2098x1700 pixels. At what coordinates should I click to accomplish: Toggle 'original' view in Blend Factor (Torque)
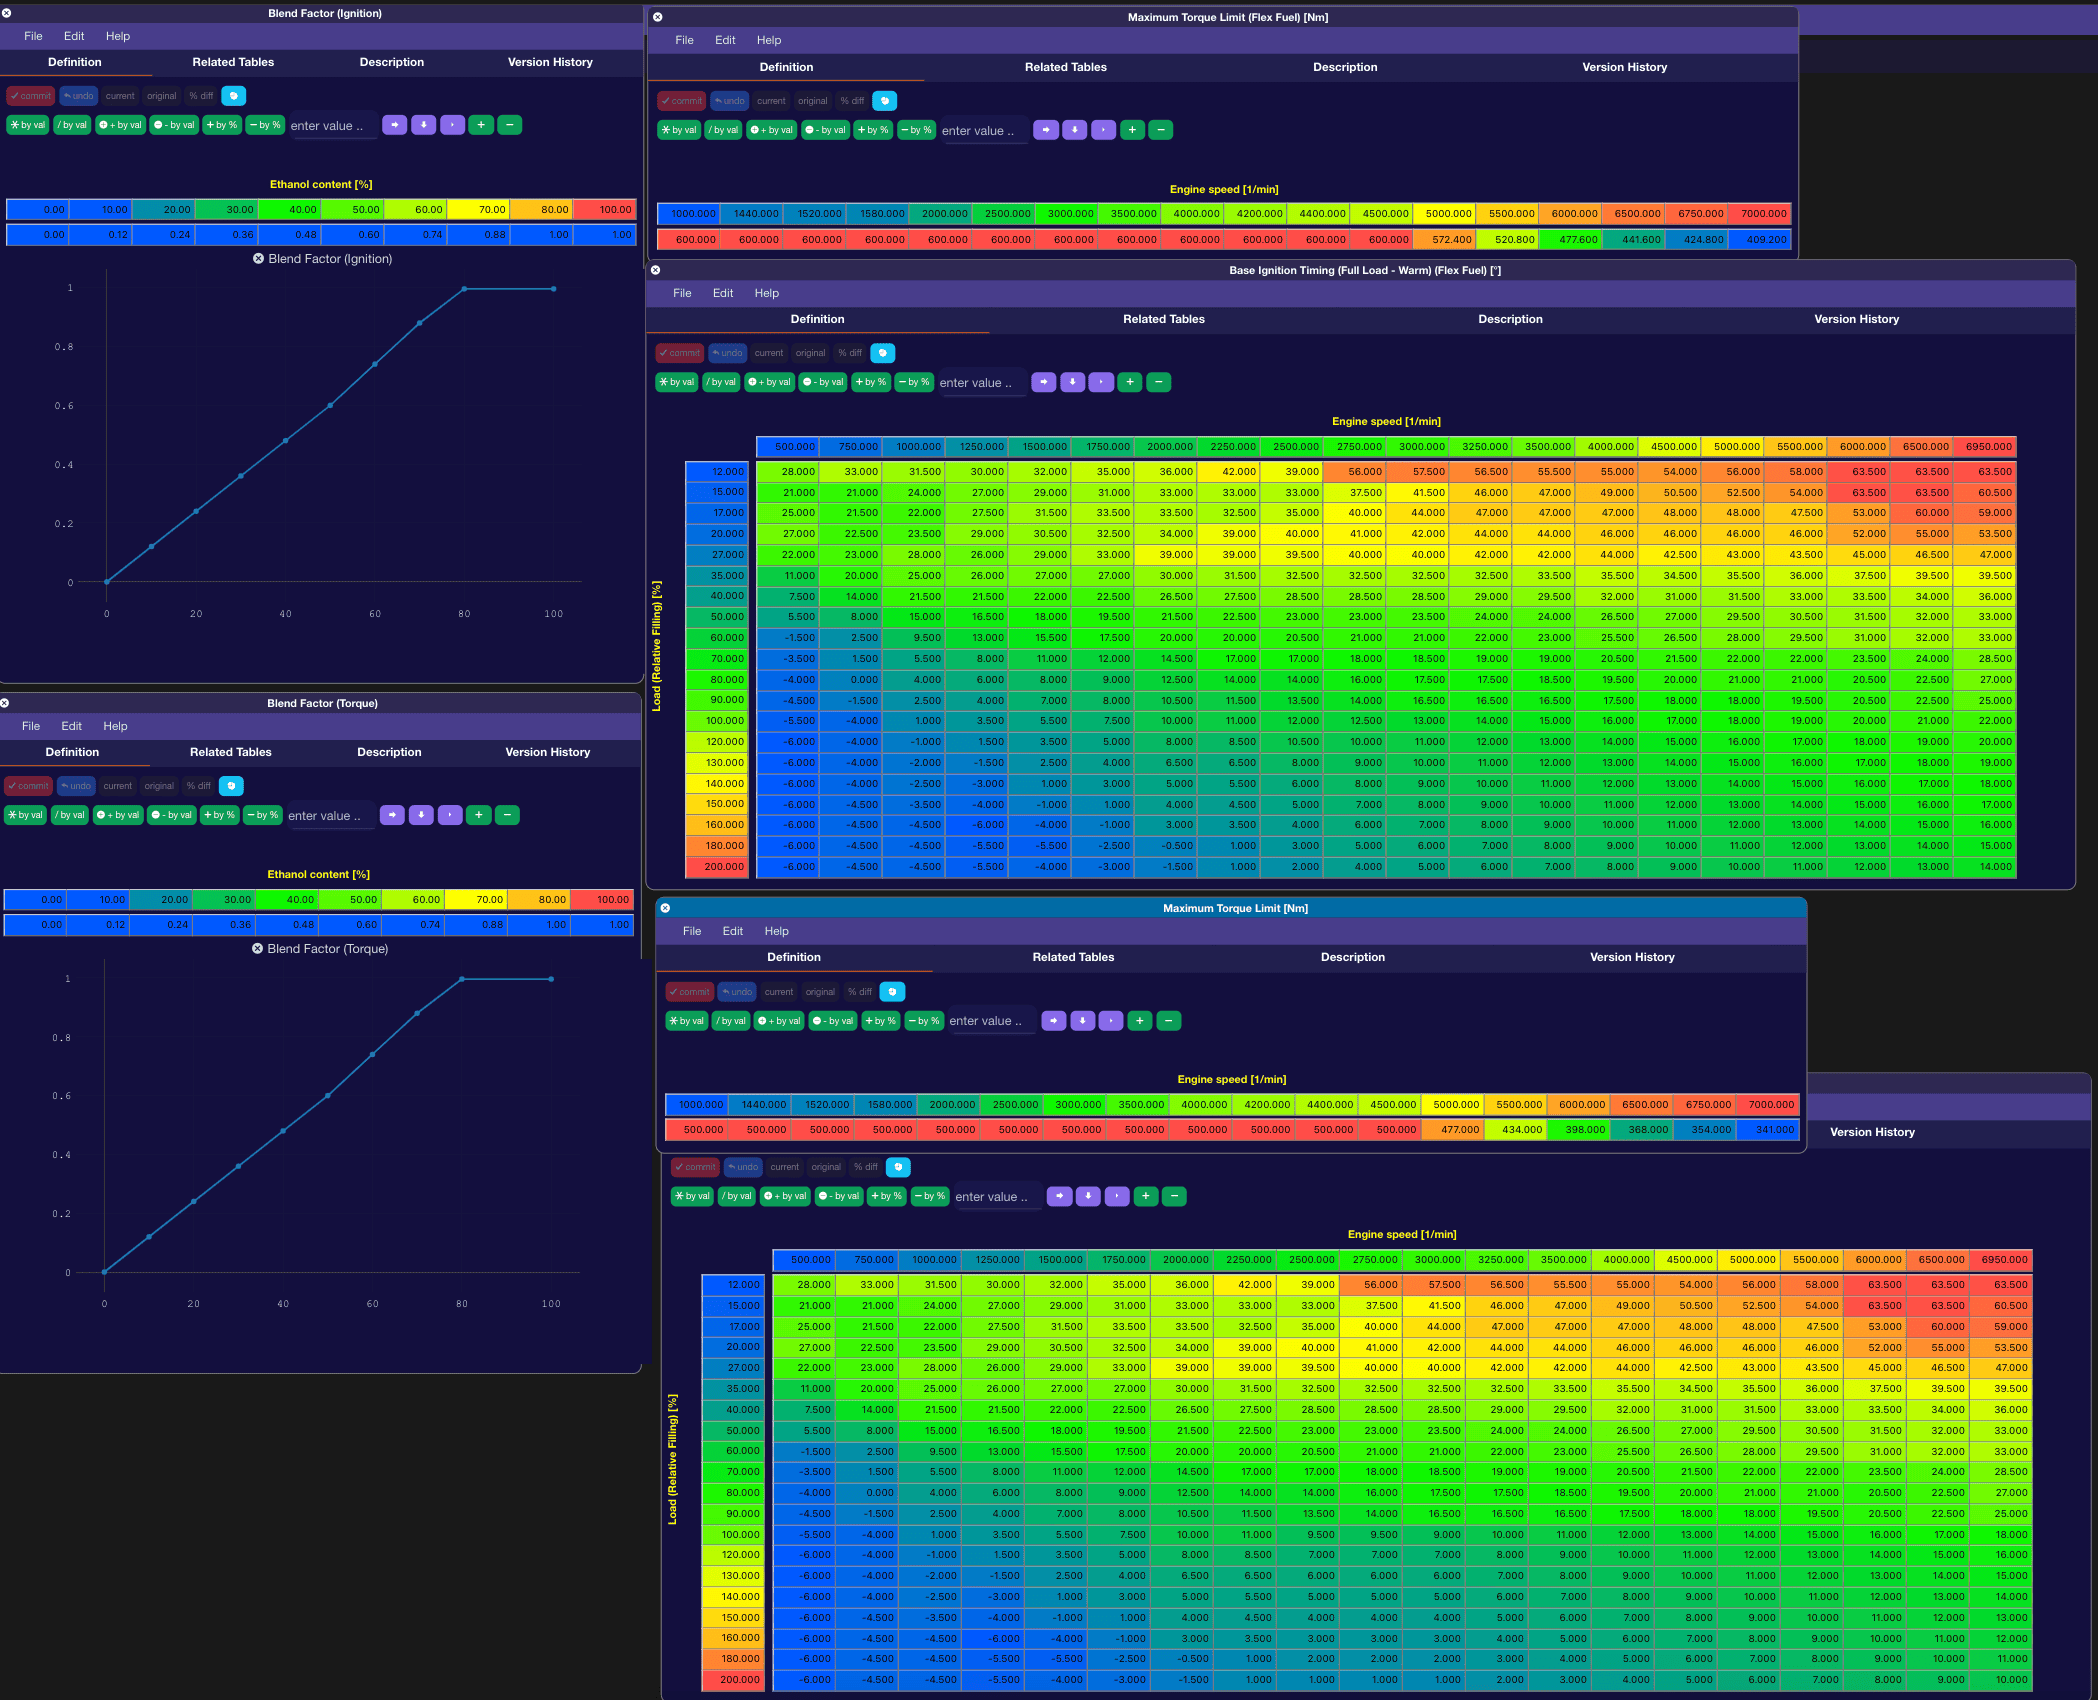159,786
